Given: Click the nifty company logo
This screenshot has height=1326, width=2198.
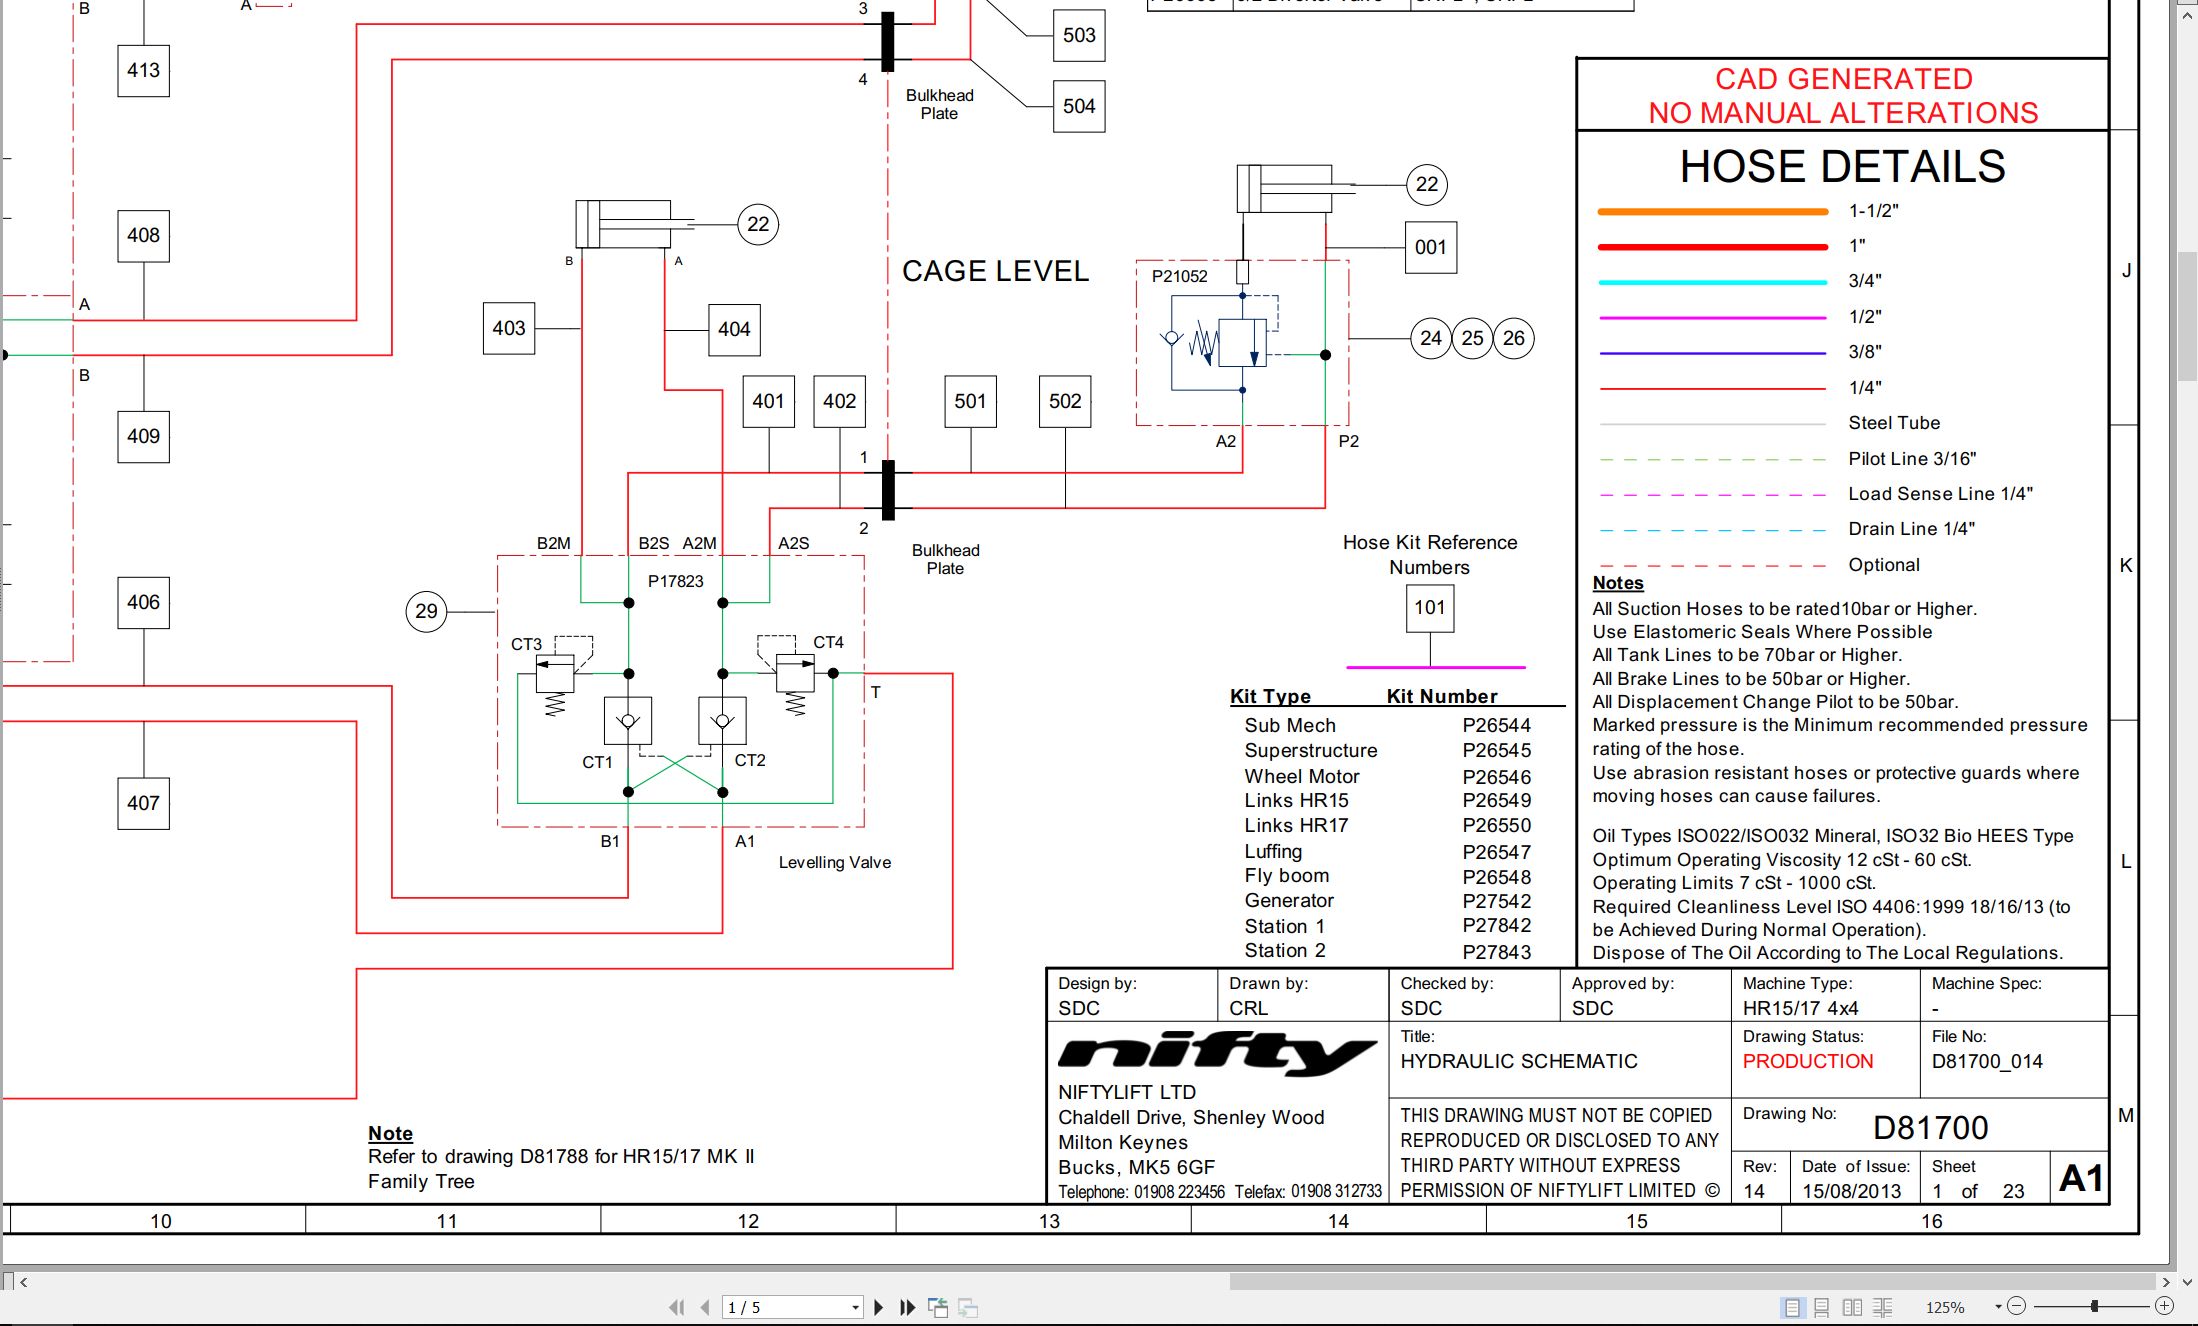Looking at the screenshot, I should (x=1217, y=1052).
